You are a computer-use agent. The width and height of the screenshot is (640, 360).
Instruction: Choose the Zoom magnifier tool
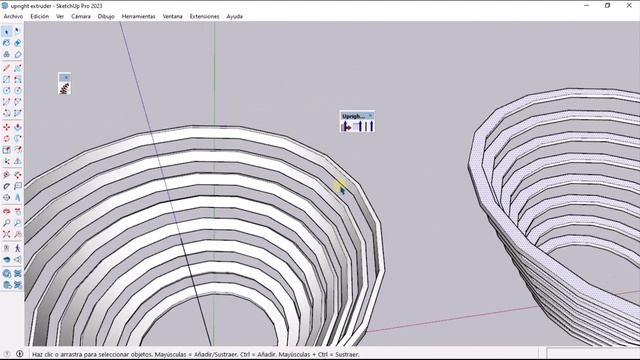tap(7, 223)
